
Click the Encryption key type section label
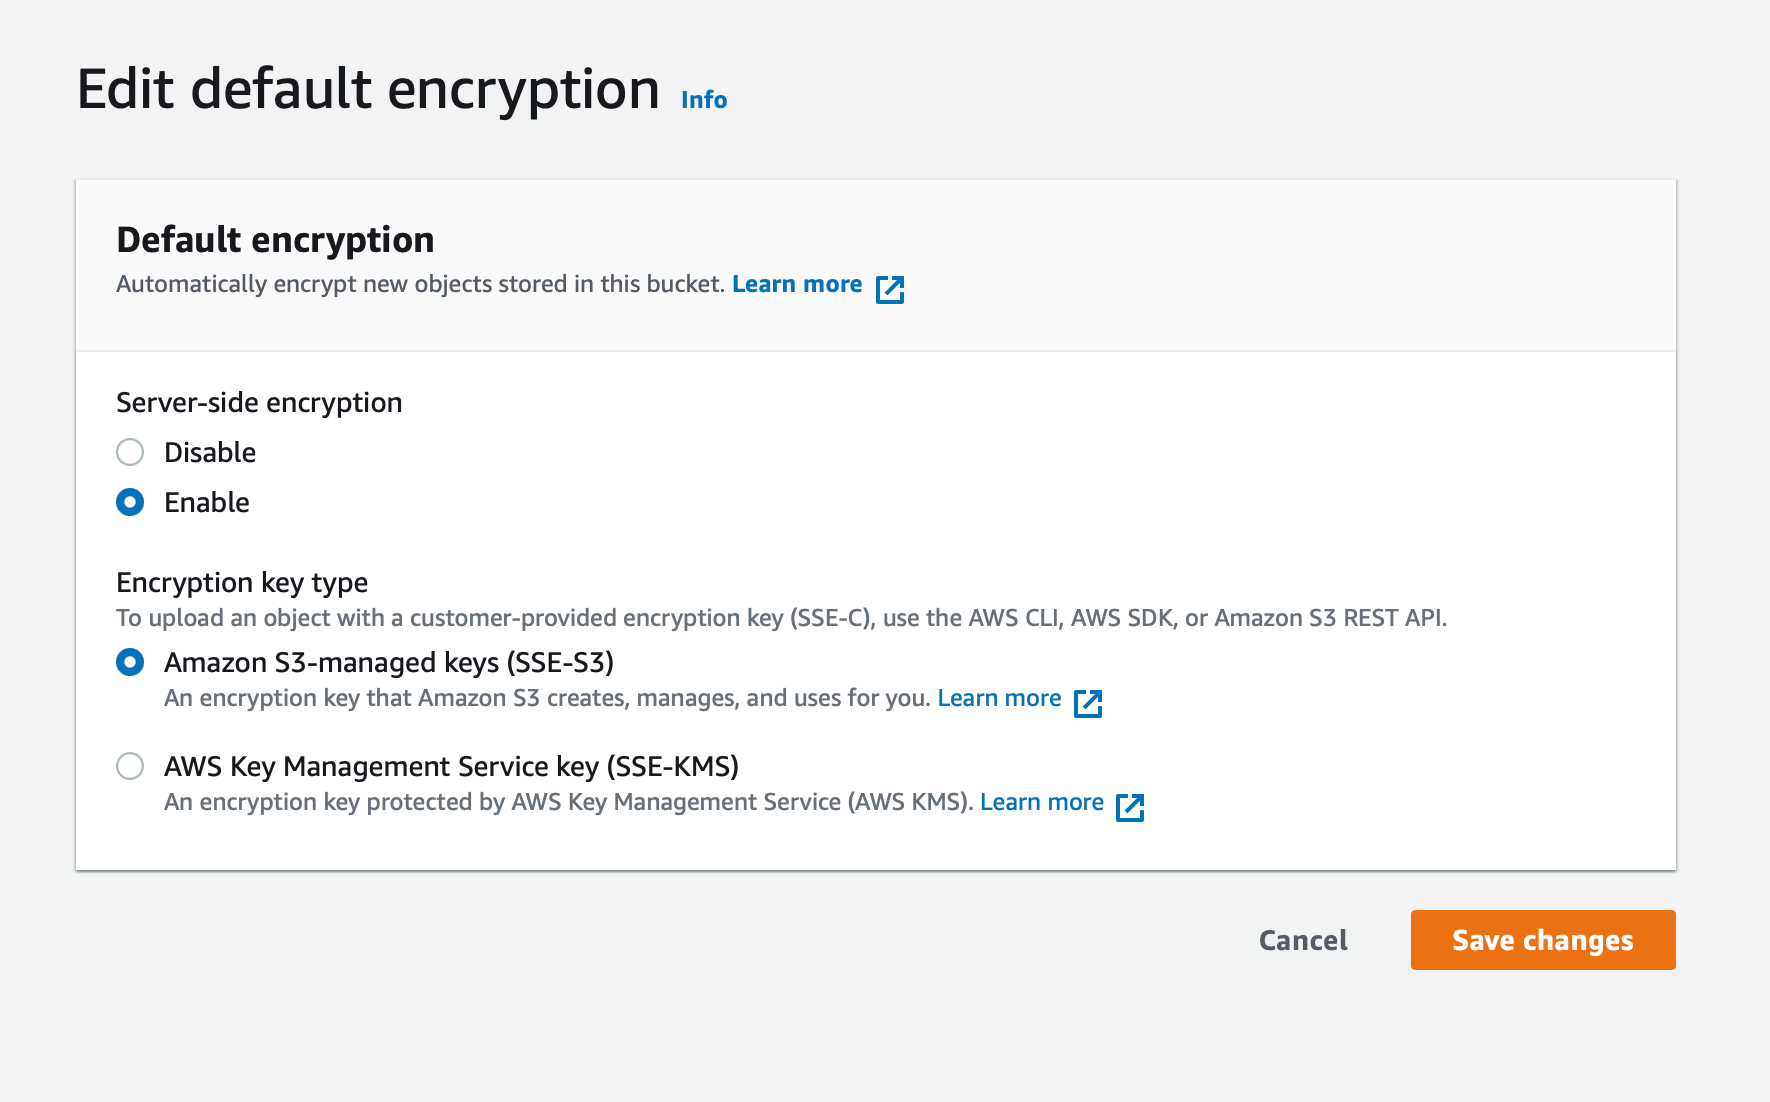coord(242,582)
